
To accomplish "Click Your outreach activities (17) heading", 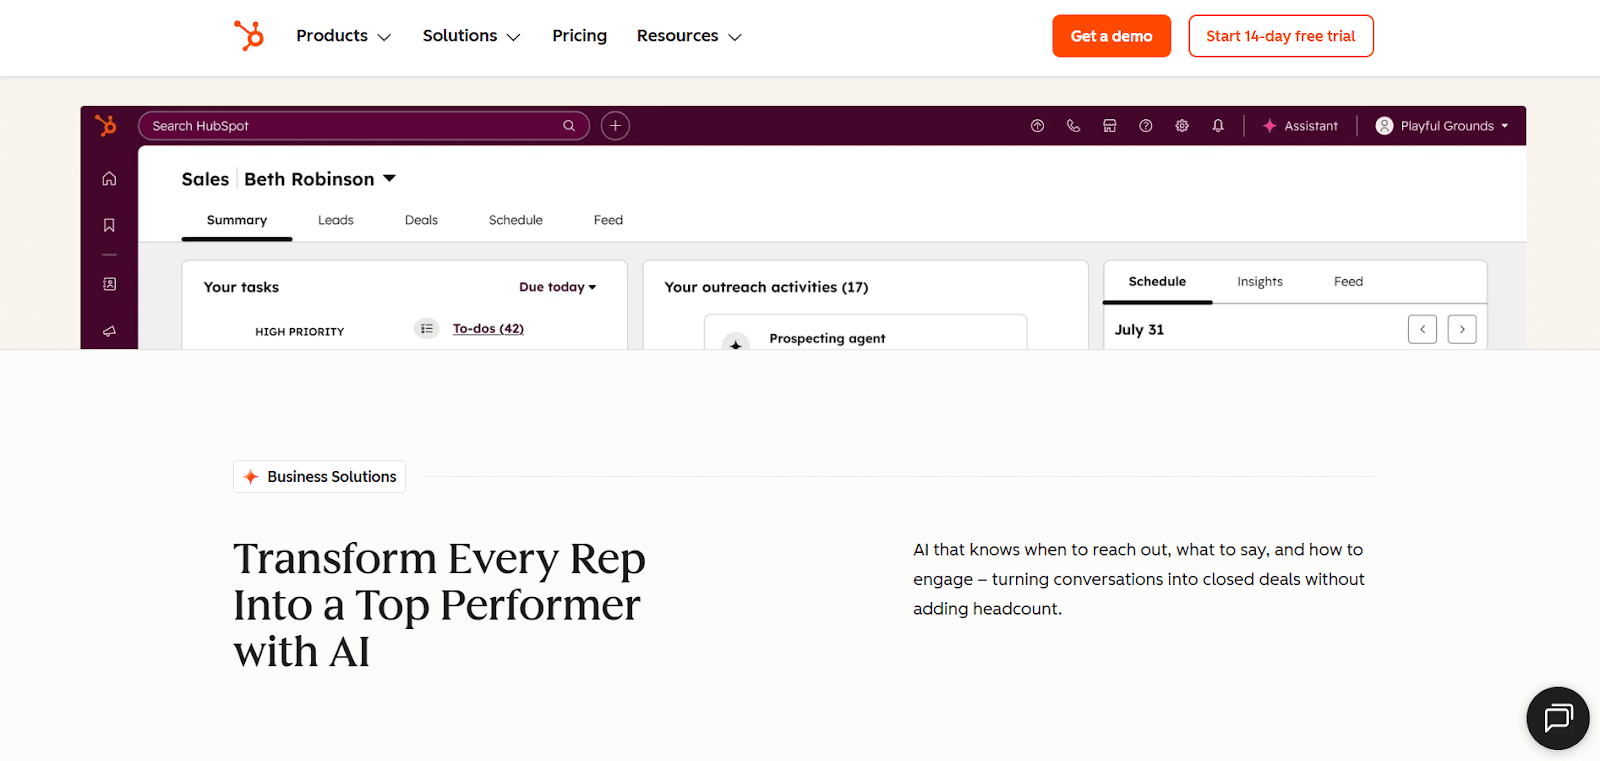I will tap(766, 287).
